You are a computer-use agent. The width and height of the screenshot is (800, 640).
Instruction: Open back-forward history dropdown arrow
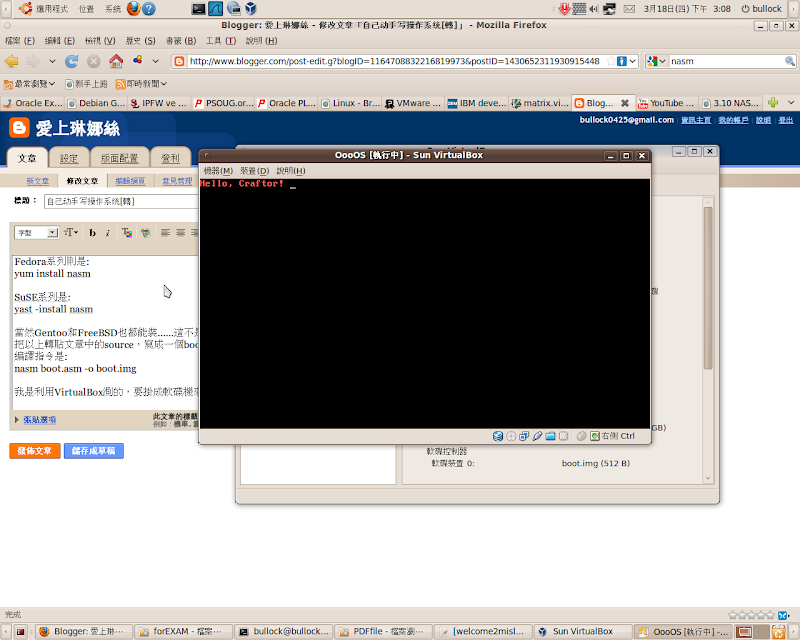pyautogui.click(x=52, y=61)
